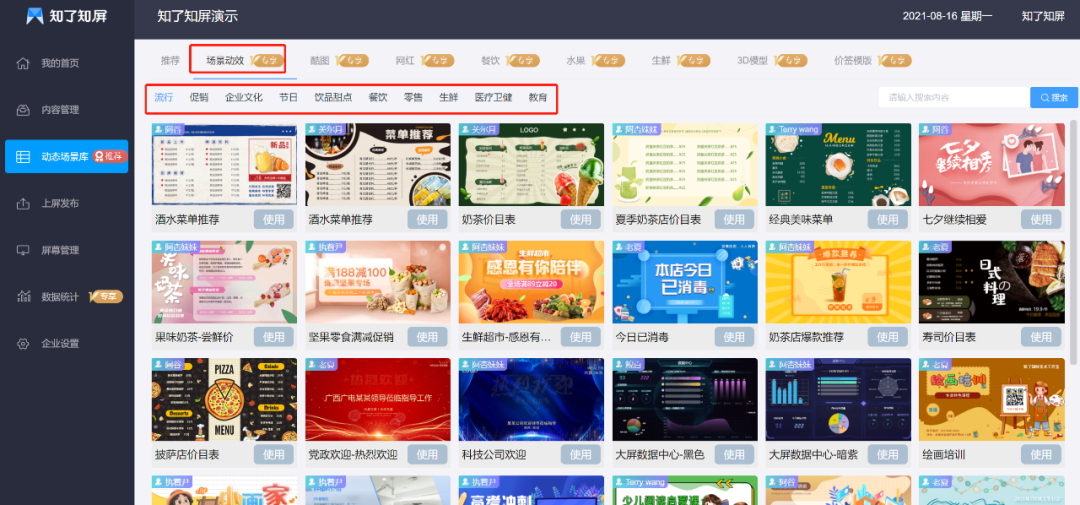Open 我的首页 in the sidebar

[x=60, y=63]
